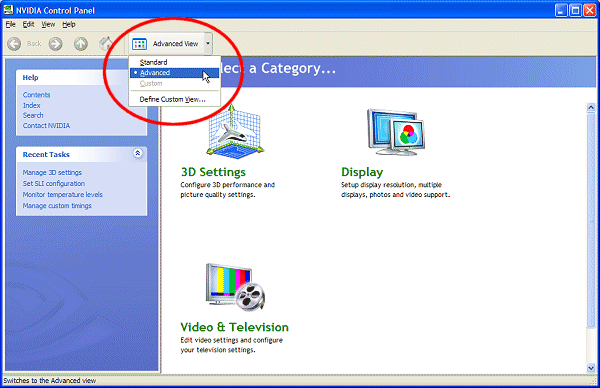This screenshot has height=388, width=600.
Task: Click the Forward navigation arrow icon
Action: tap(55, 44)
